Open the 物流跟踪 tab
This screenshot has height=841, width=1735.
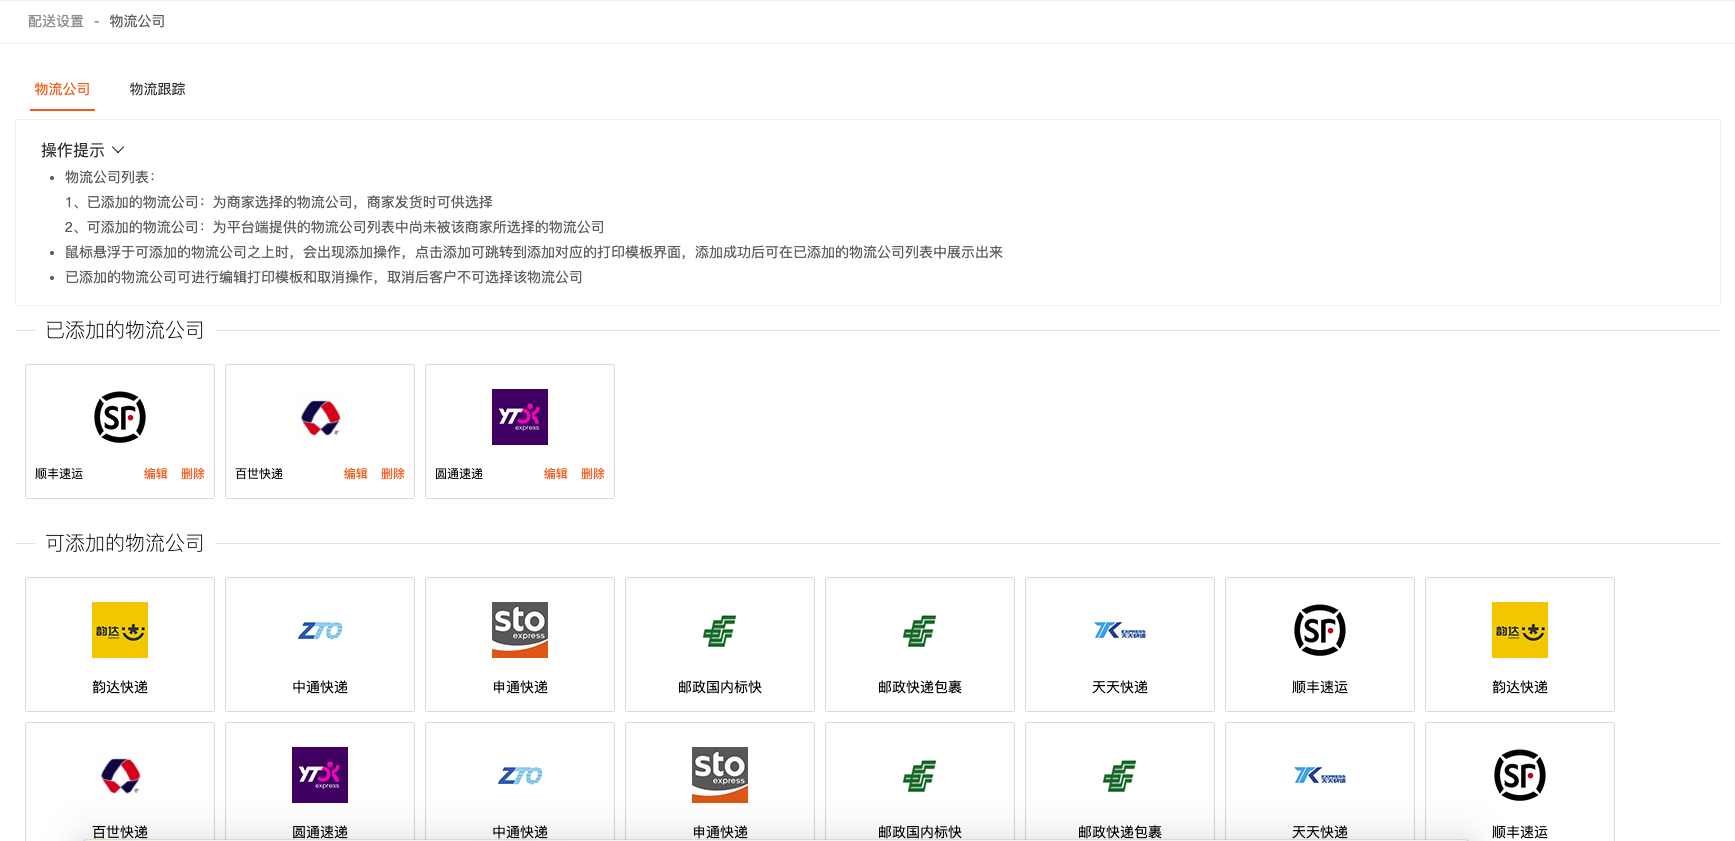tap(157, 89)
